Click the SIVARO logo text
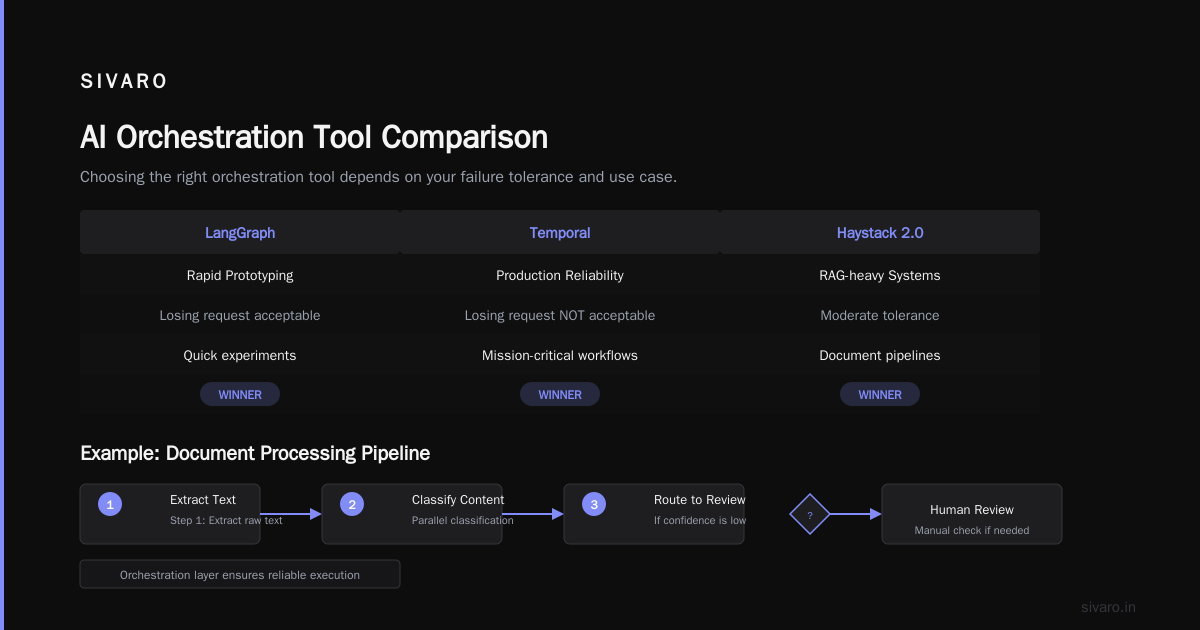 click(124, 82)
